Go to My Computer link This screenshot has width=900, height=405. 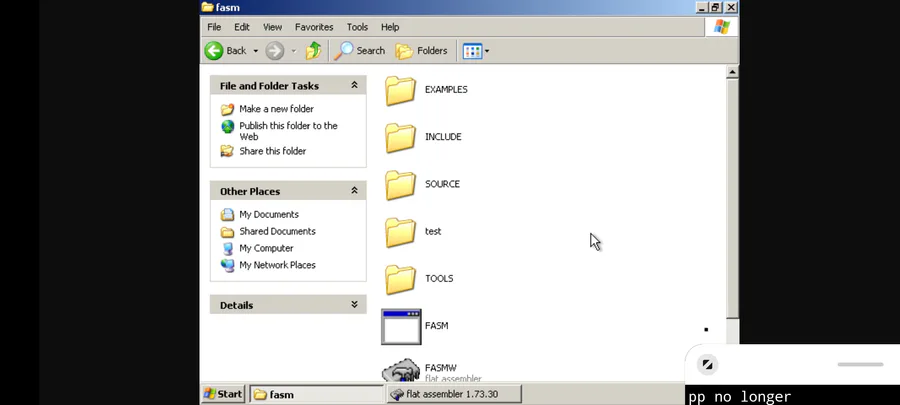coord(266,248)
